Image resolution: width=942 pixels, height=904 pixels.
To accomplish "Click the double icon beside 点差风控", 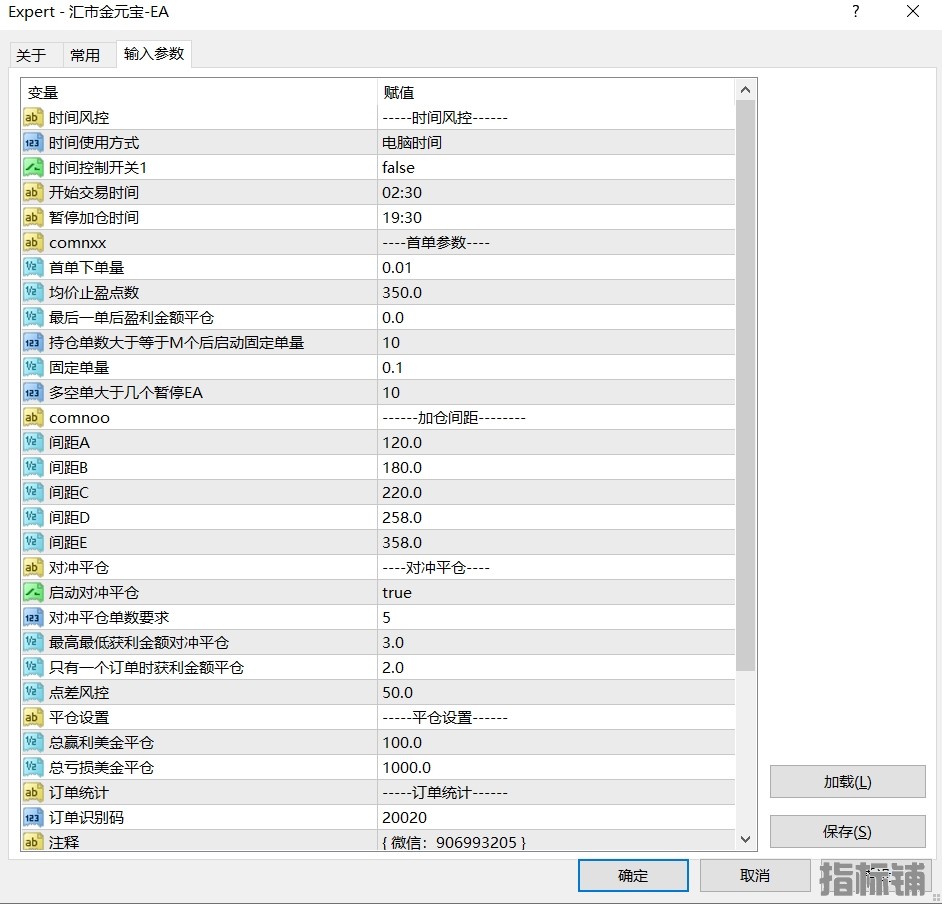I will (33, 693).
